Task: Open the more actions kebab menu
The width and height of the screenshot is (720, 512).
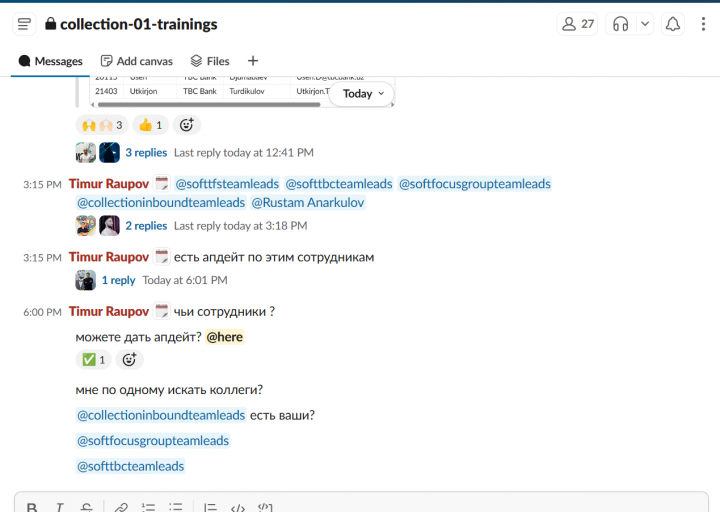Action: [x=703, y=24]
